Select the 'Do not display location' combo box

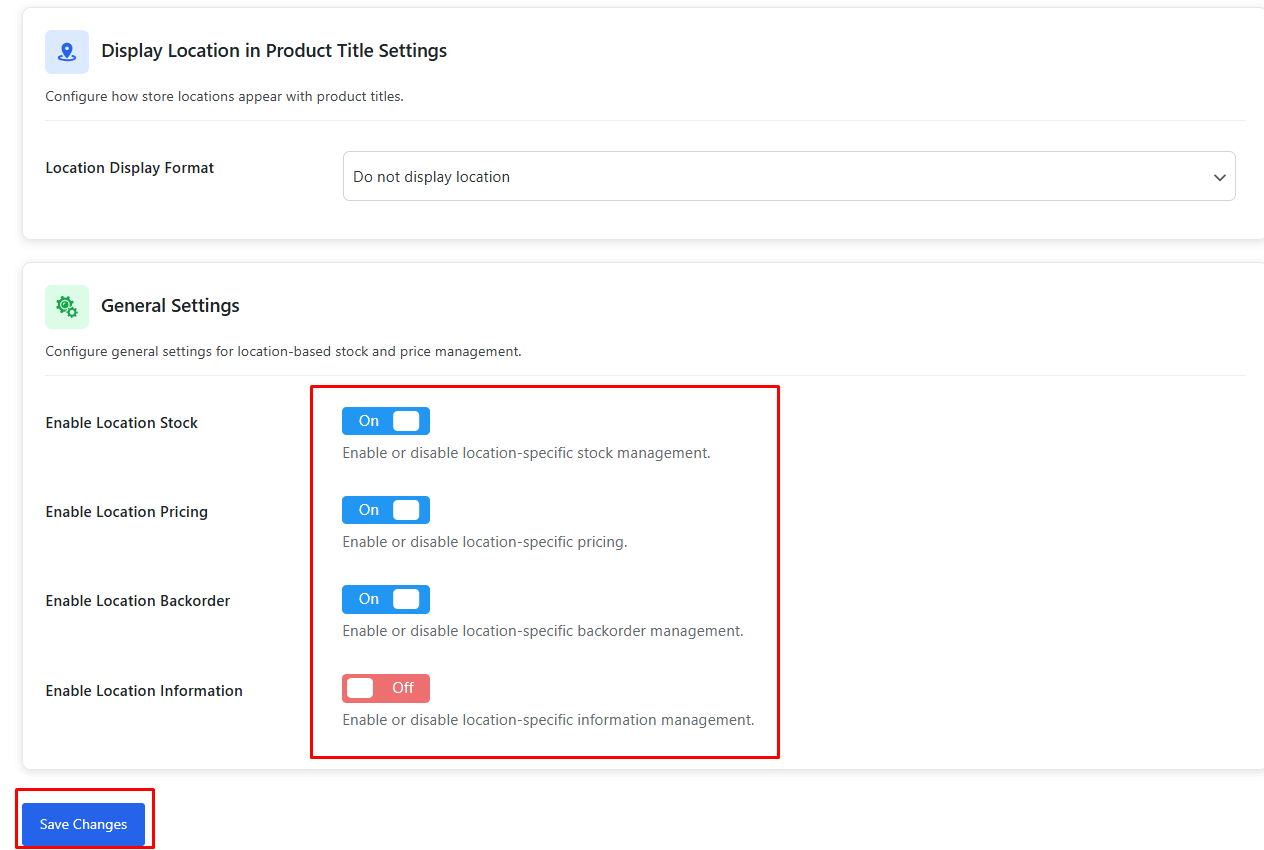[789, 176]
